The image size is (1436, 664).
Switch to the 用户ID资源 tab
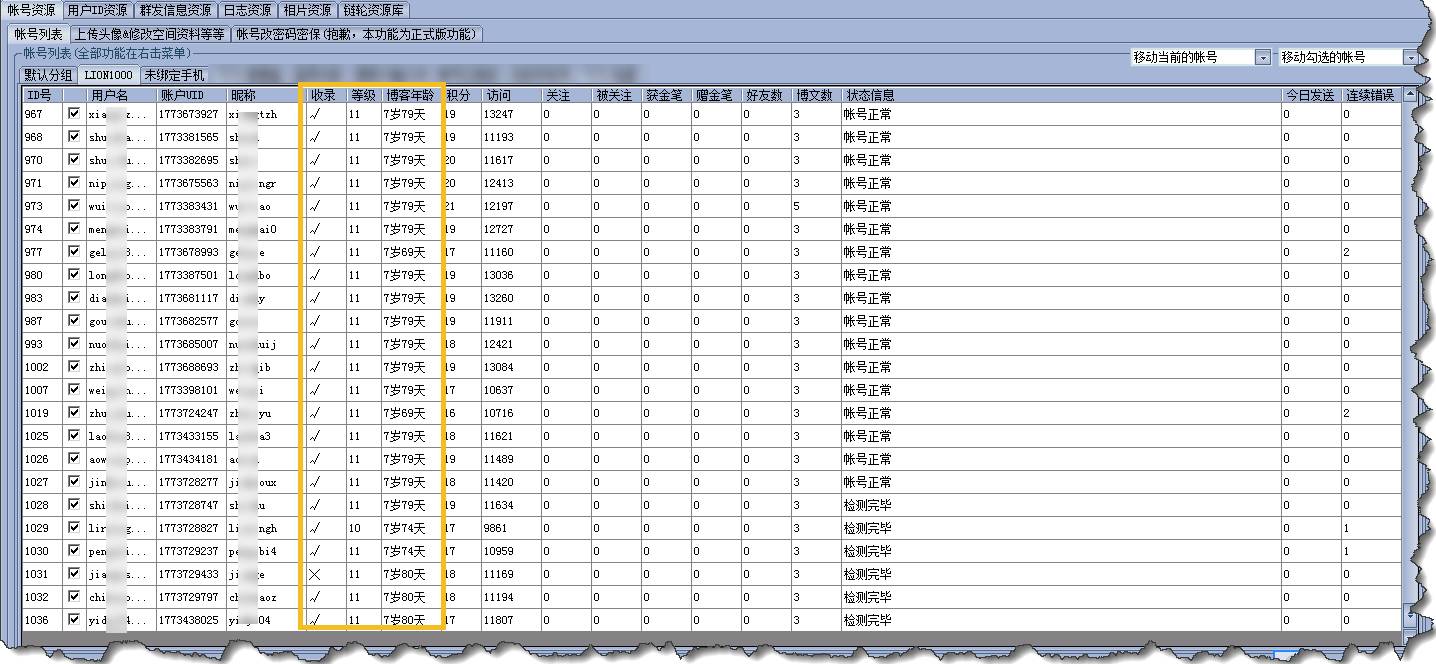tap(97, 10)
